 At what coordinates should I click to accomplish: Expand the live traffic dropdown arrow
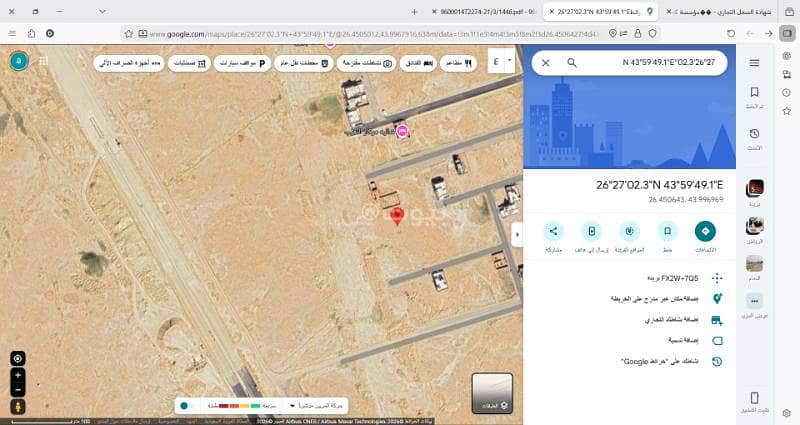pos(292,406)
